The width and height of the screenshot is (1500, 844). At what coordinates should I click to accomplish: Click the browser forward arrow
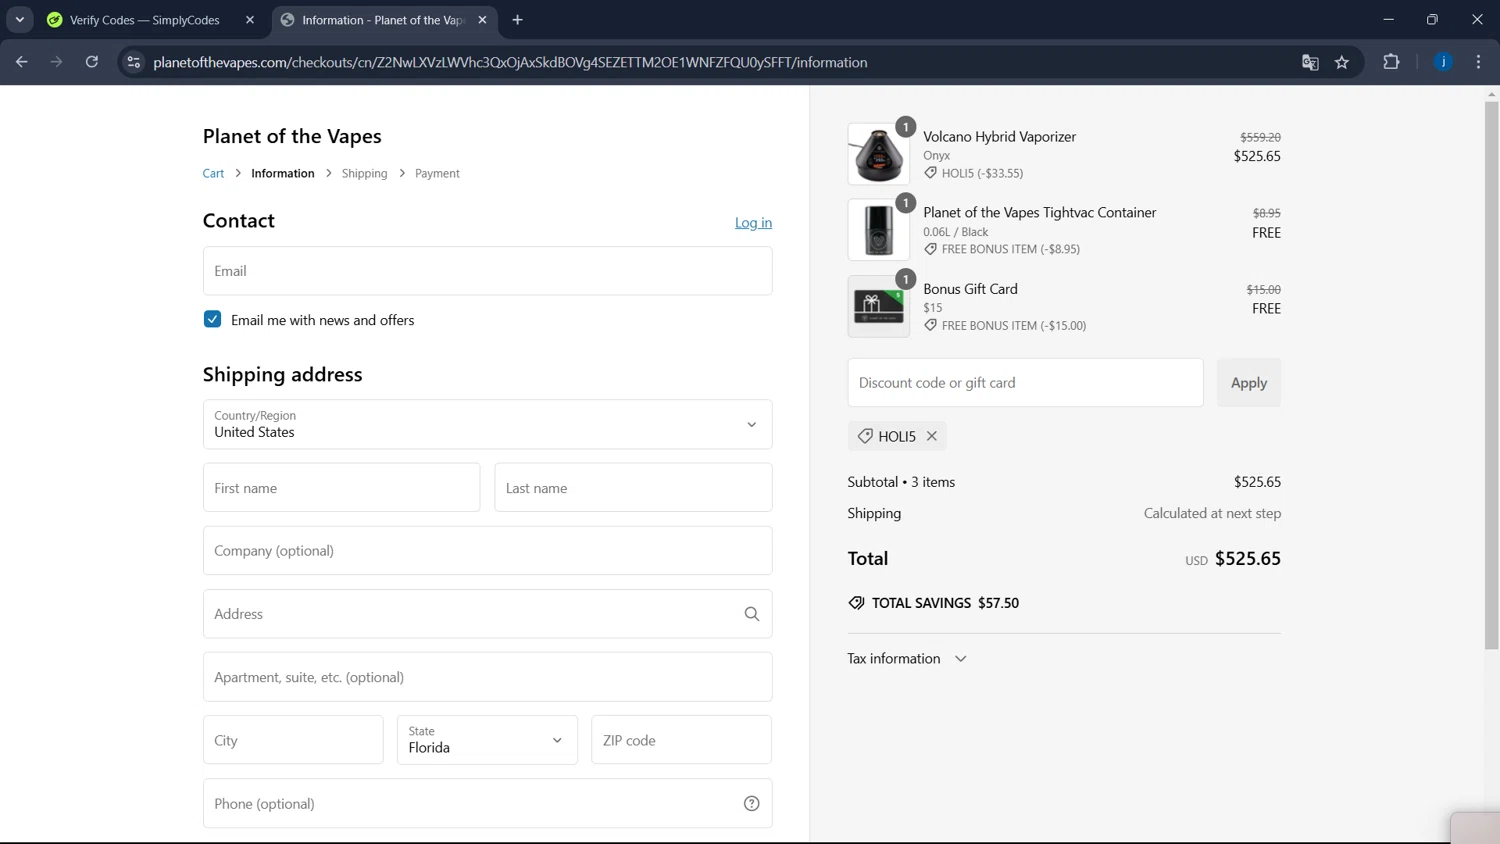coord(56,62)
